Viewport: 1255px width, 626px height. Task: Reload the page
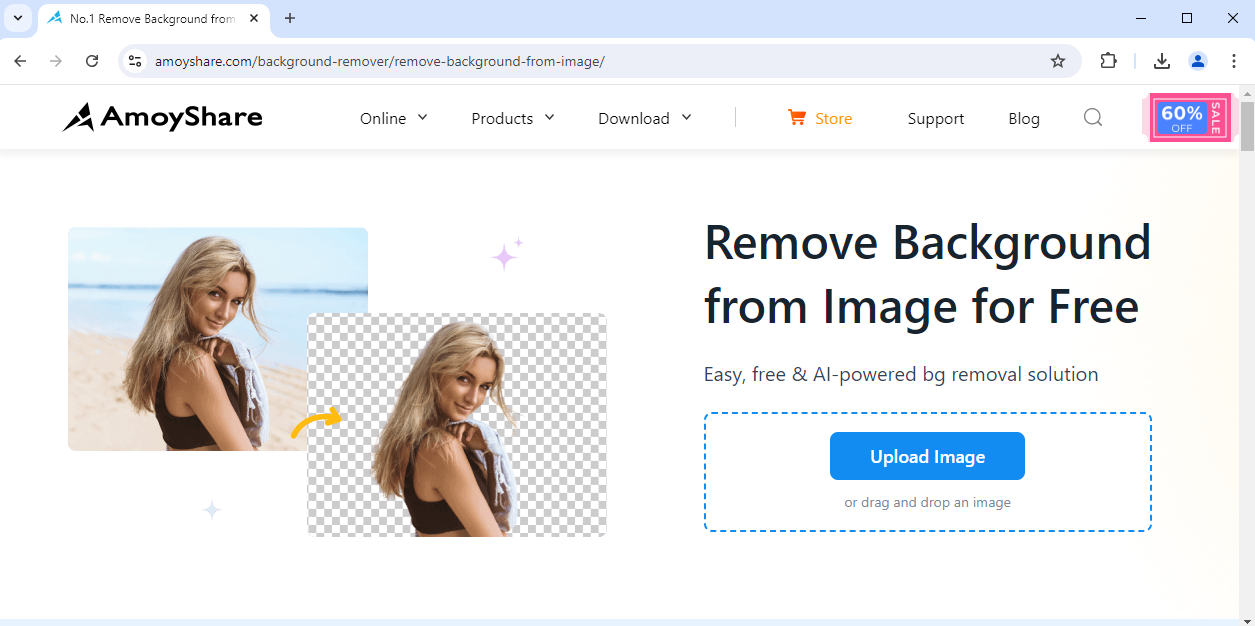pos(92,61)
